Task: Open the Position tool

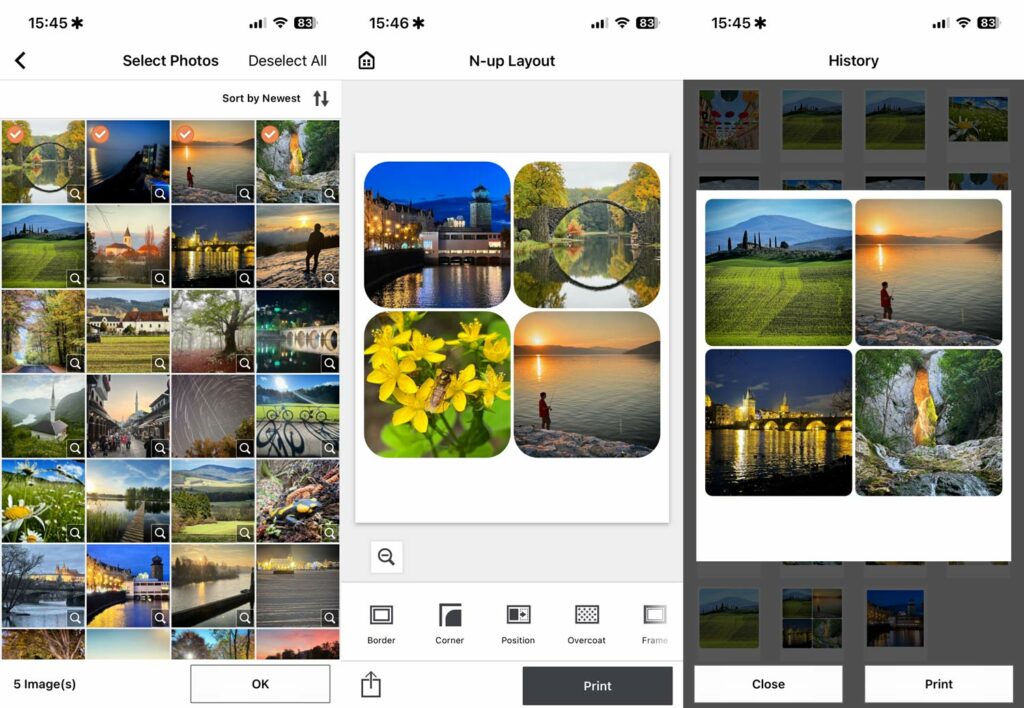Action: pos(518,623)
